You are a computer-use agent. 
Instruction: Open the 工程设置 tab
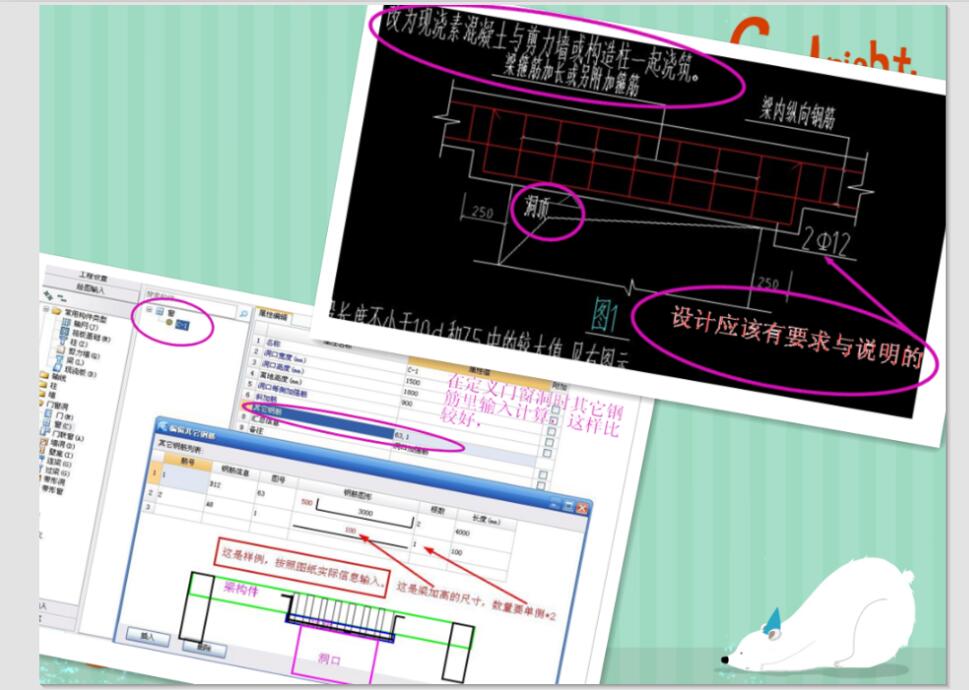pos(93,277)
